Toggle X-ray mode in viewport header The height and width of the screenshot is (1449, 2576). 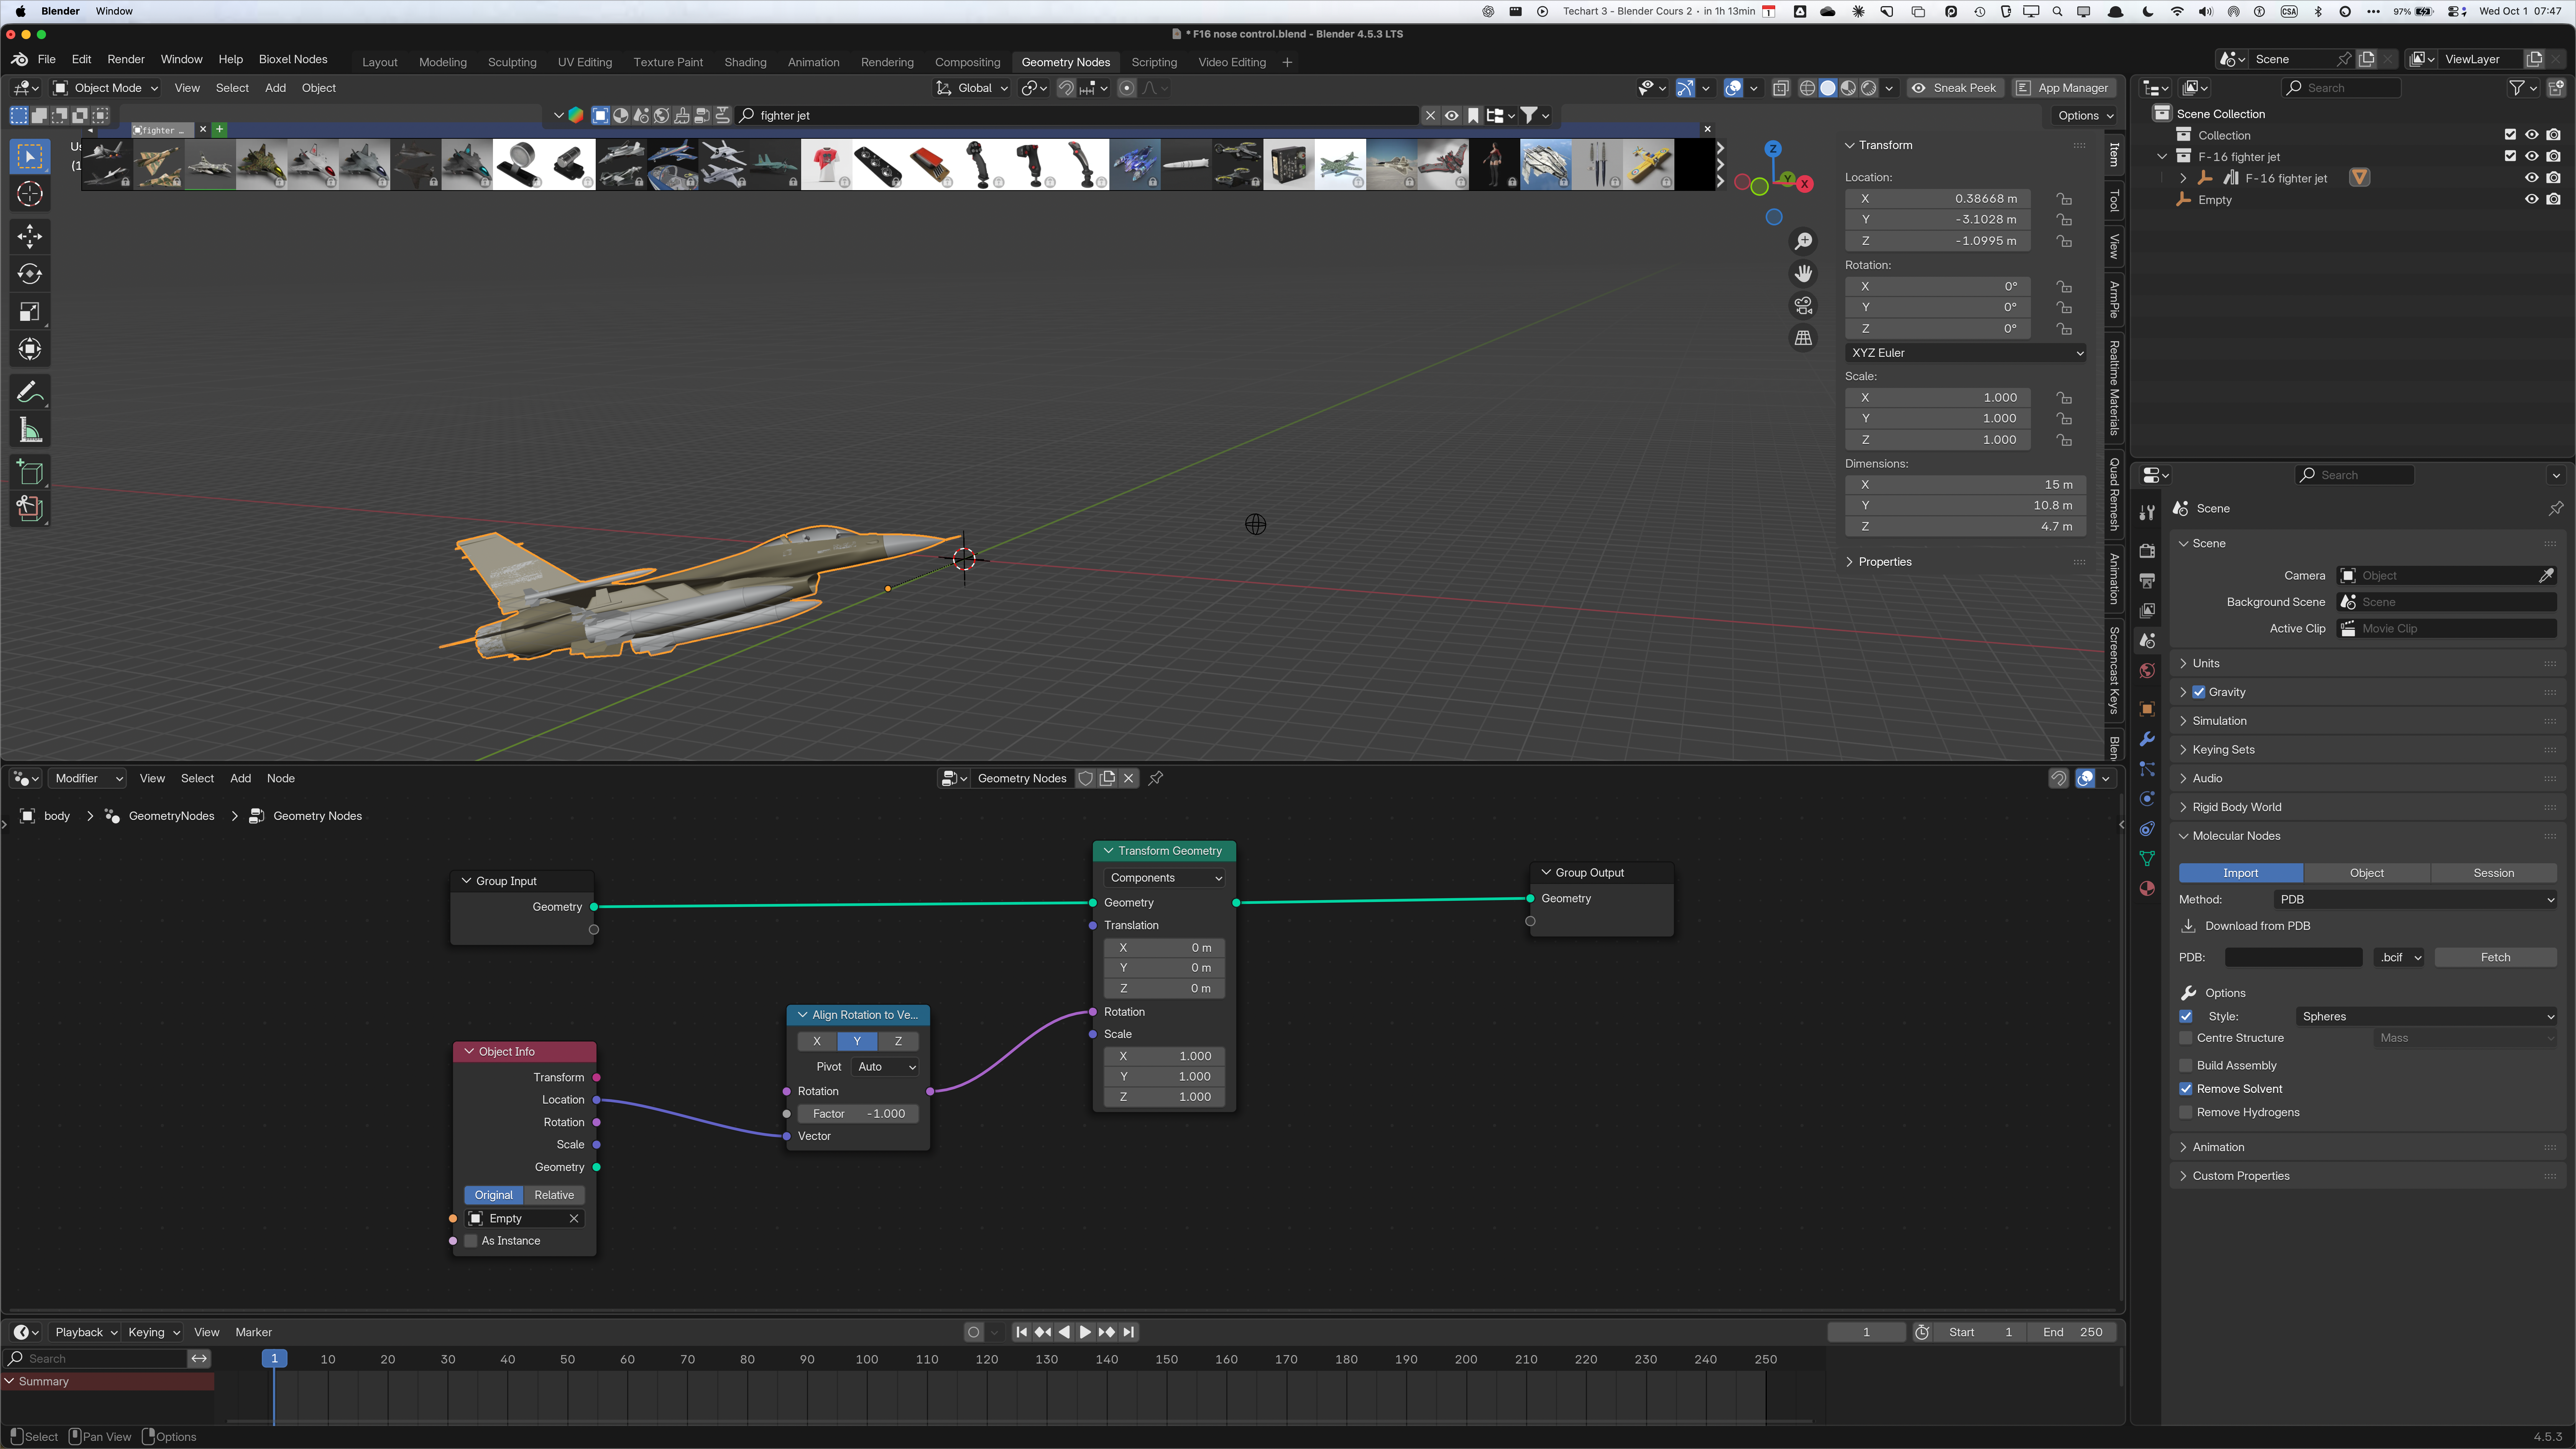1781,88
